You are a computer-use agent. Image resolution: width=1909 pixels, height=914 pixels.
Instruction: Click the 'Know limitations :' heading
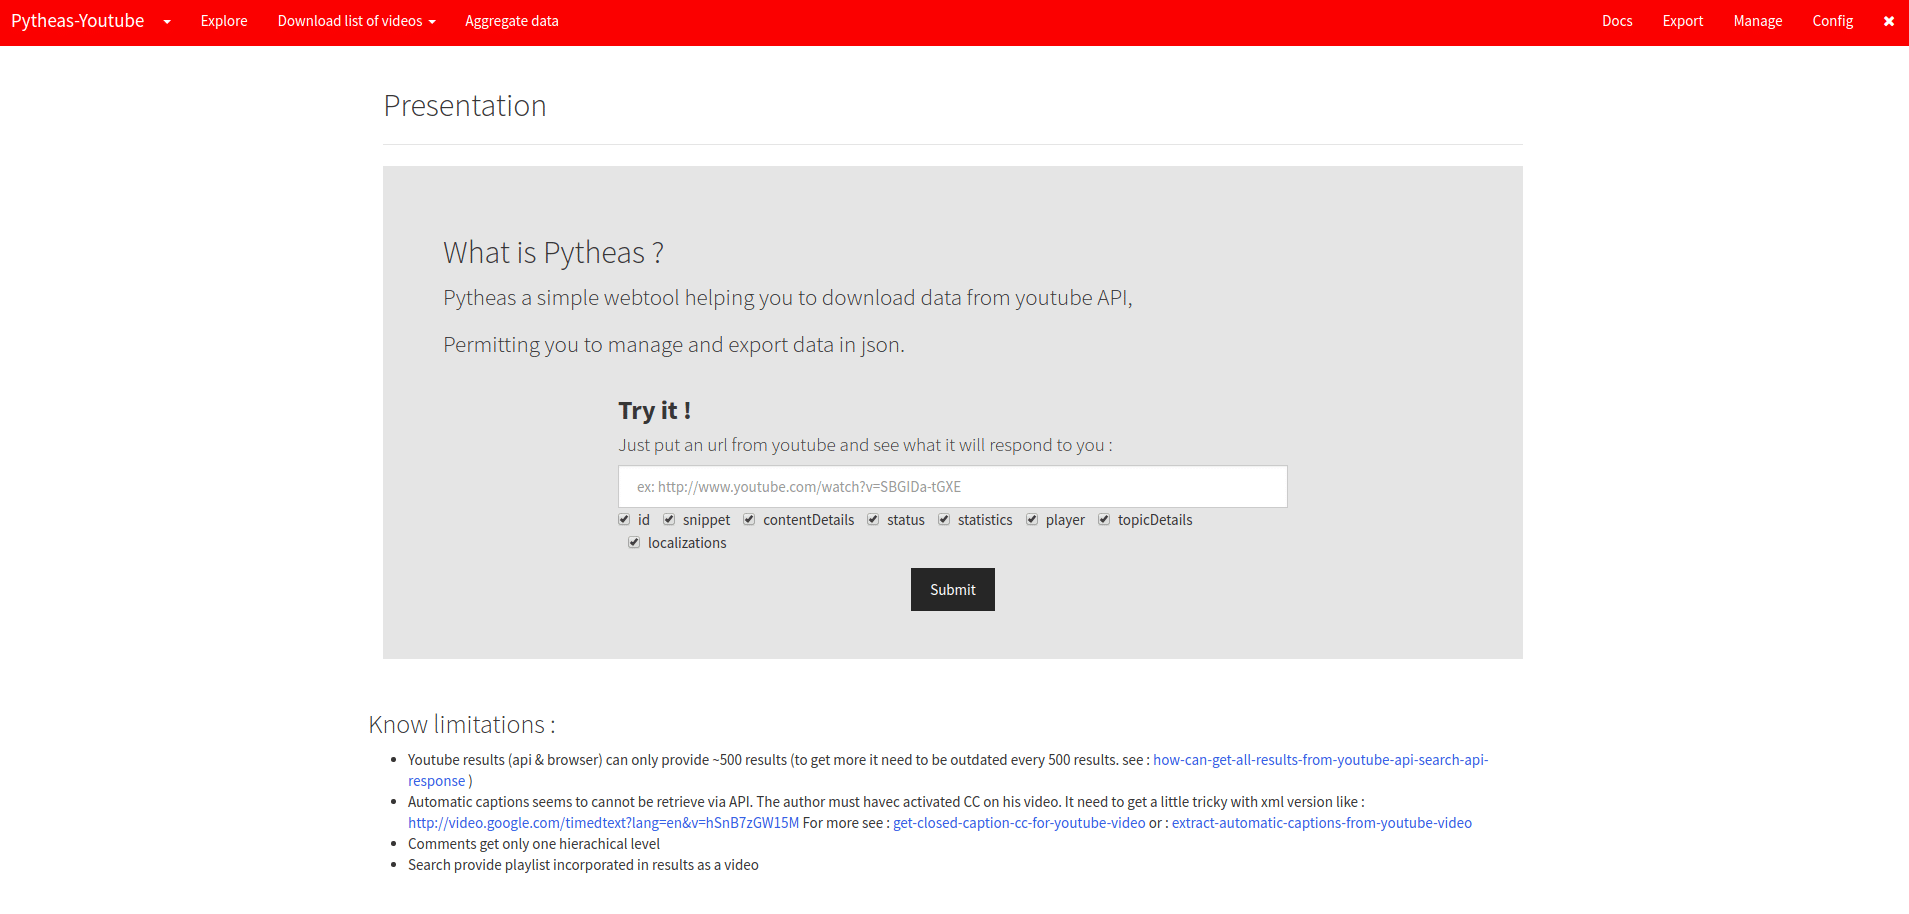click(462, 724)
